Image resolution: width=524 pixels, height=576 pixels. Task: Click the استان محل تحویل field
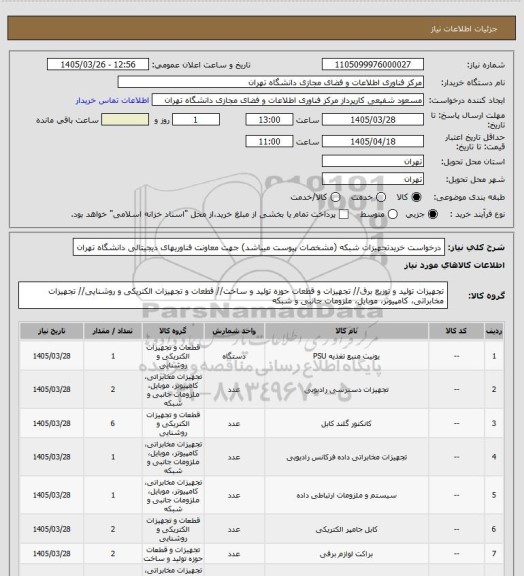pos(373,161)
